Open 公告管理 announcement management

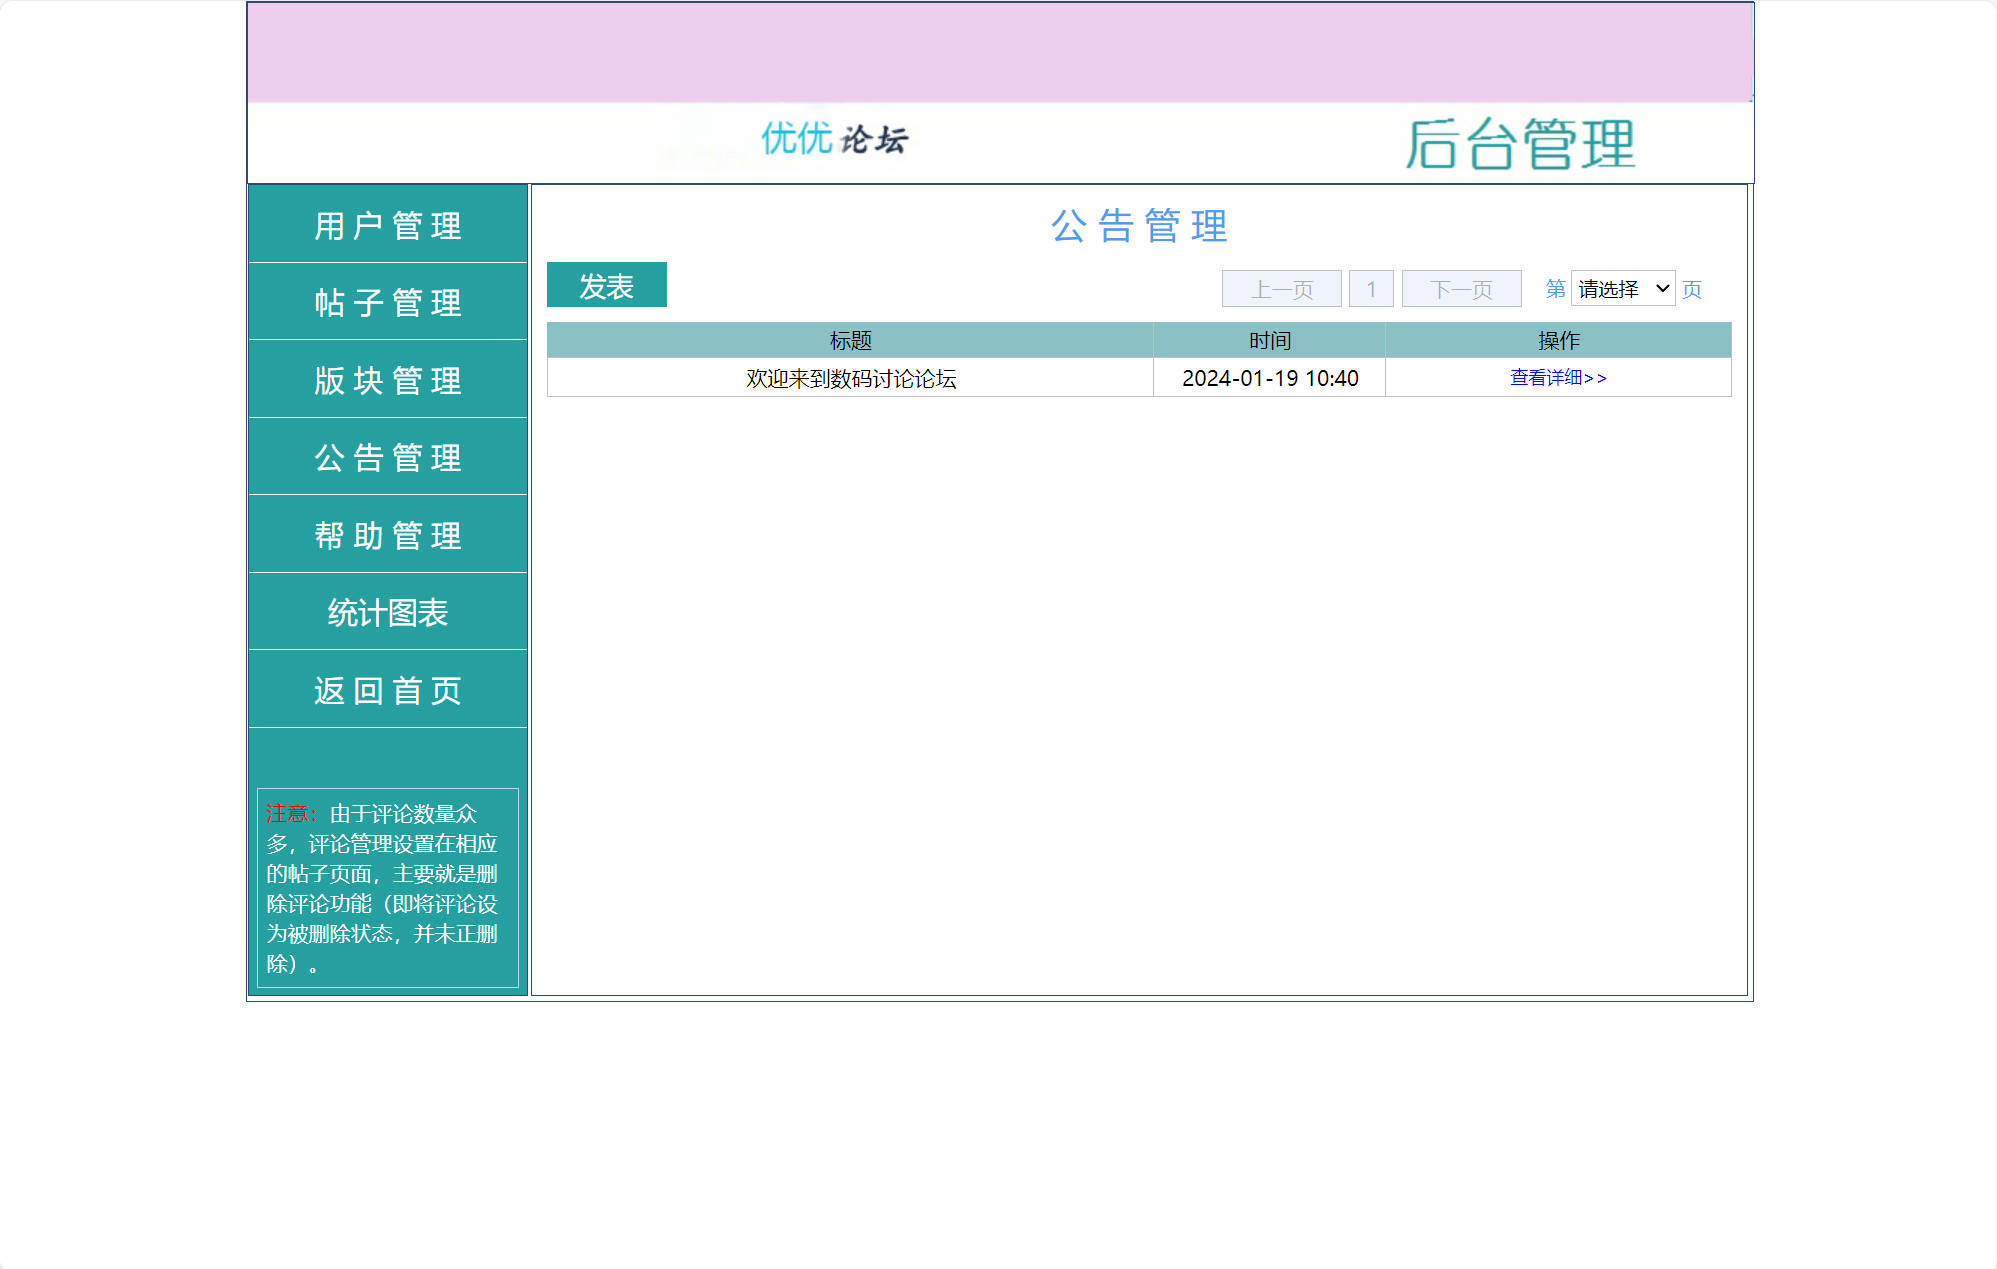tap(386, 457)
